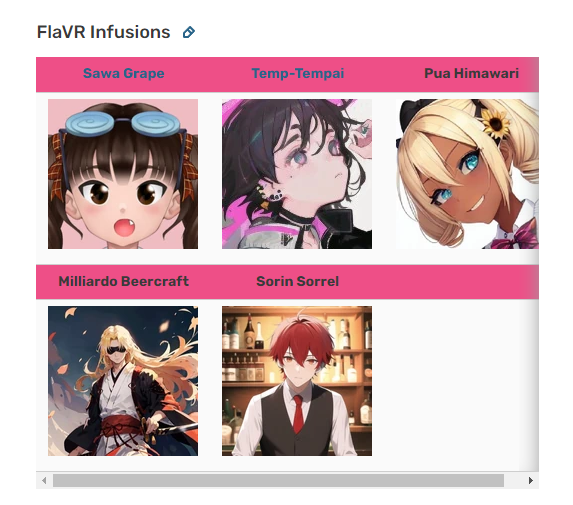Open the Sawa Grape link

tap(124, 73)
